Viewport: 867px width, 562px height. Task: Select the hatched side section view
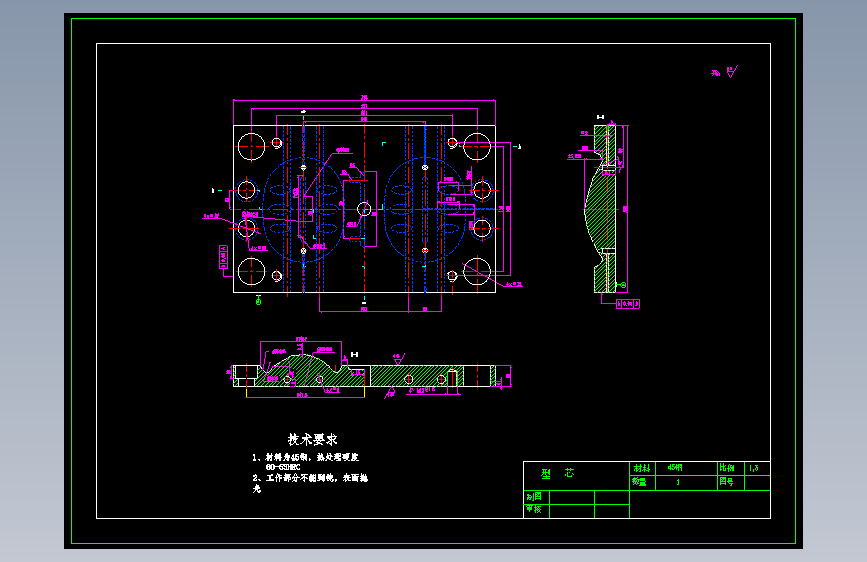pyautogui.click(x=601, y=209)
